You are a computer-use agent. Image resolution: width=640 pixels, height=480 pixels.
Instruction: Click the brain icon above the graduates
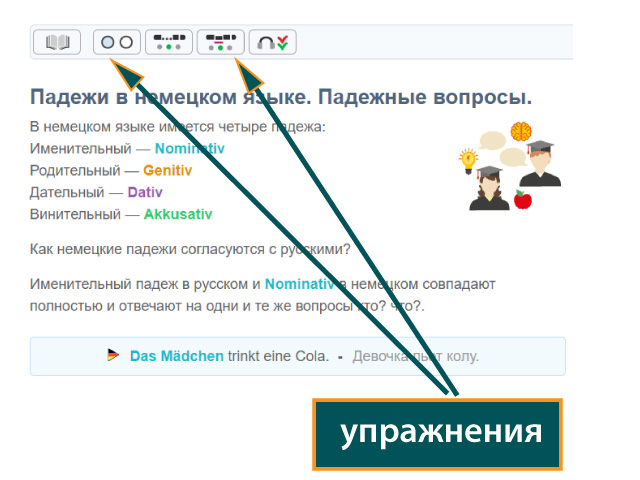pyautogui.click(x=520, y=131)
